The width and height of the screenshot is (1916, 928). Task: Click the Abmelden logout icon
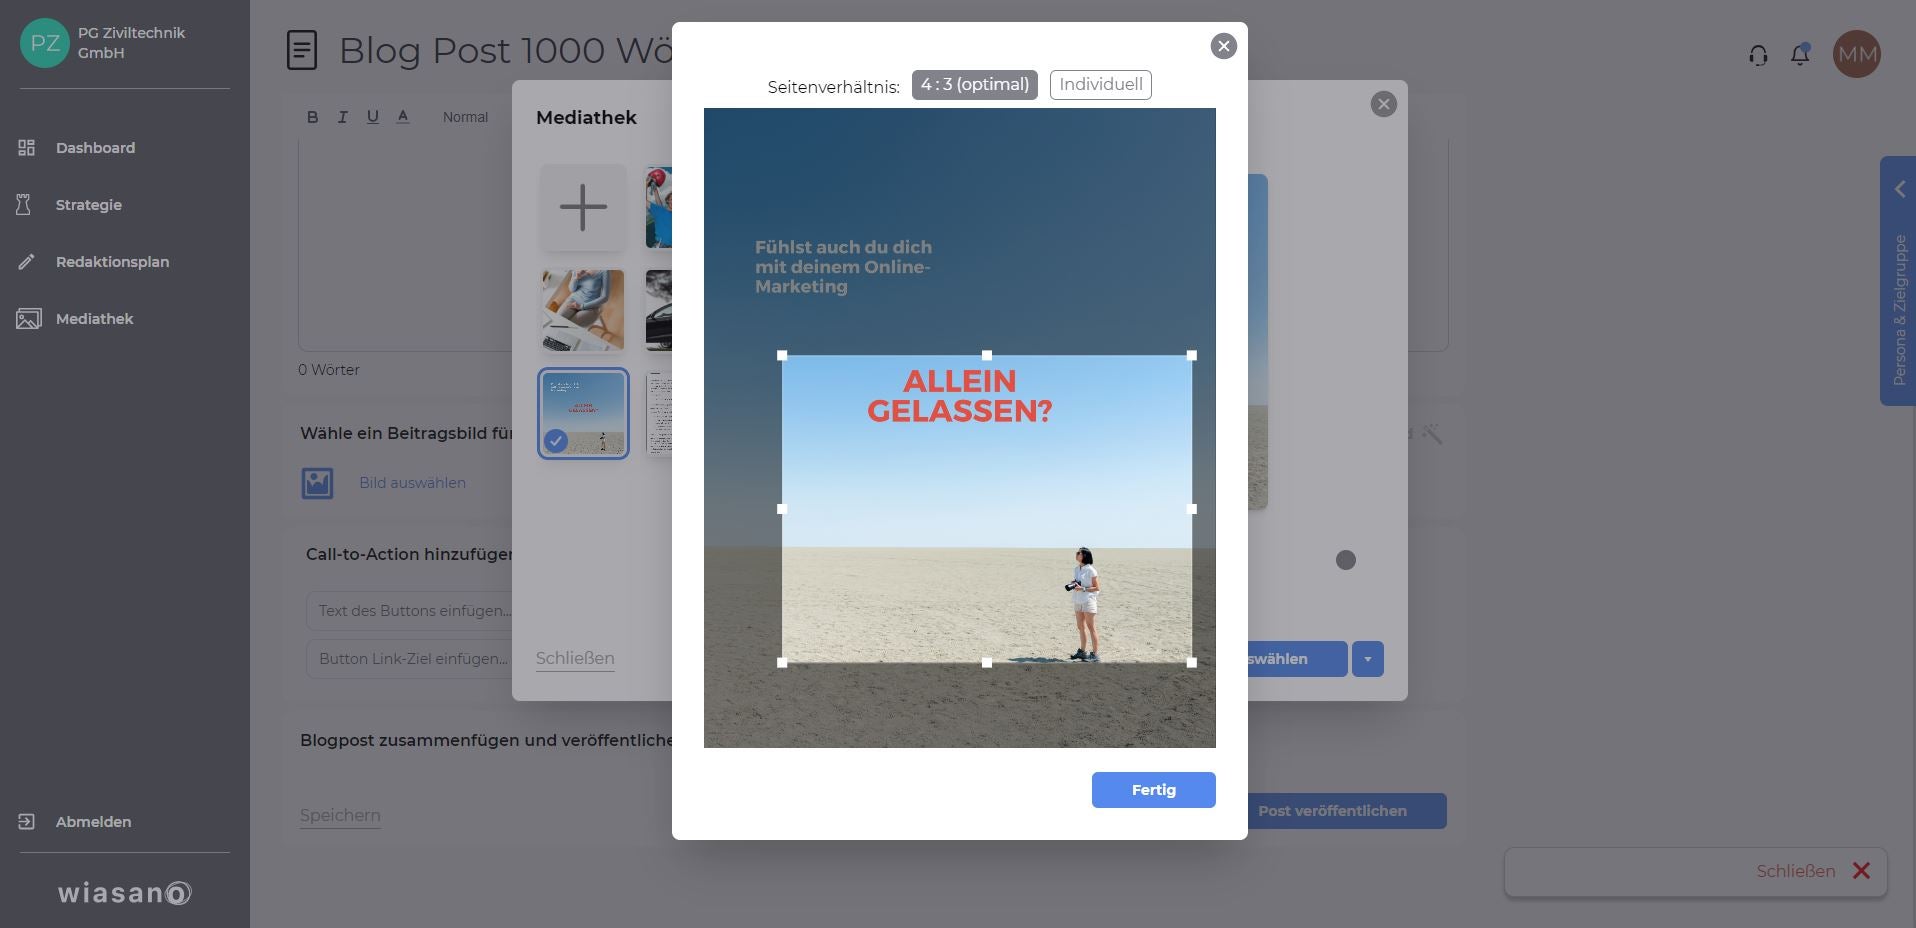tap(27, 821)
